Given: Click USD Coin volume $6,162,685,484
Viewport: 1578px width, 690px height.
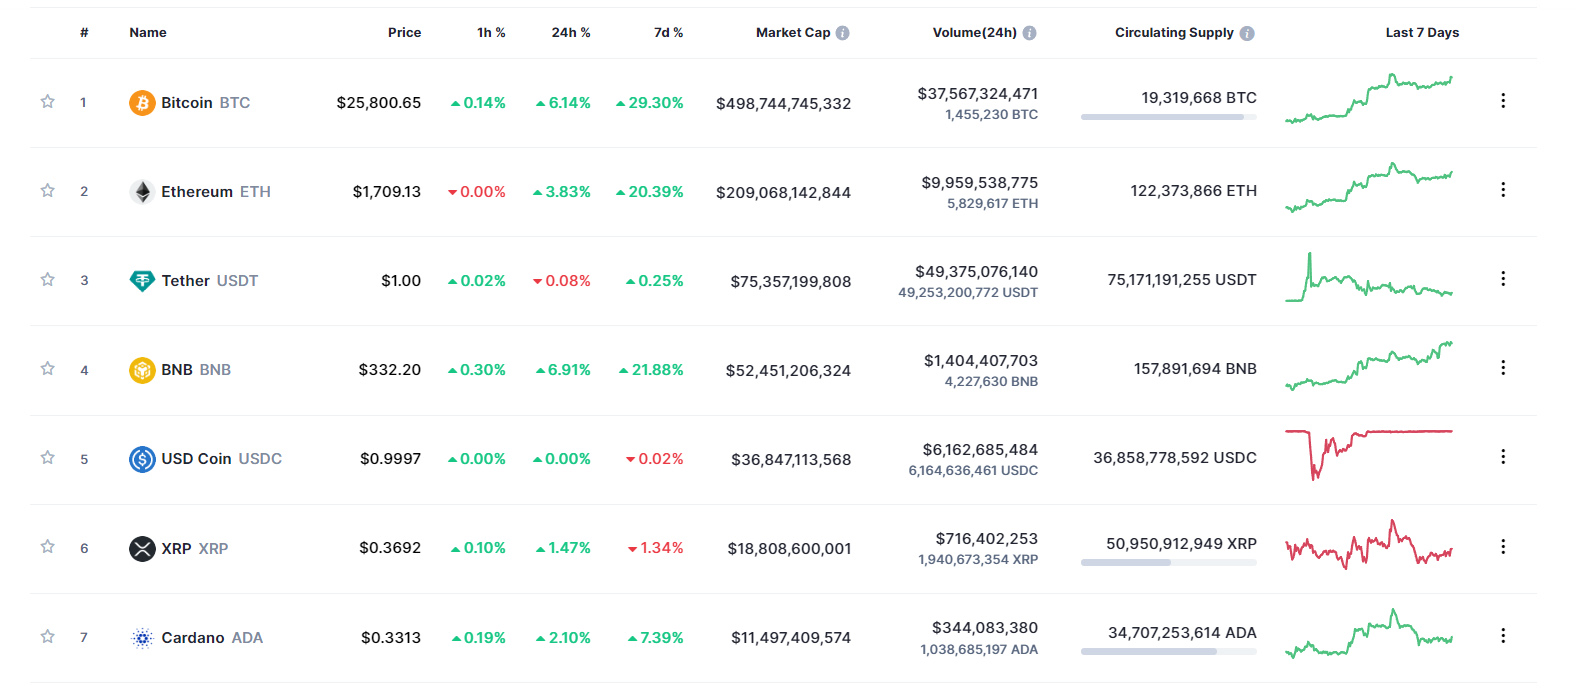Looking at the screenshot, I should (x=980, y=450).
